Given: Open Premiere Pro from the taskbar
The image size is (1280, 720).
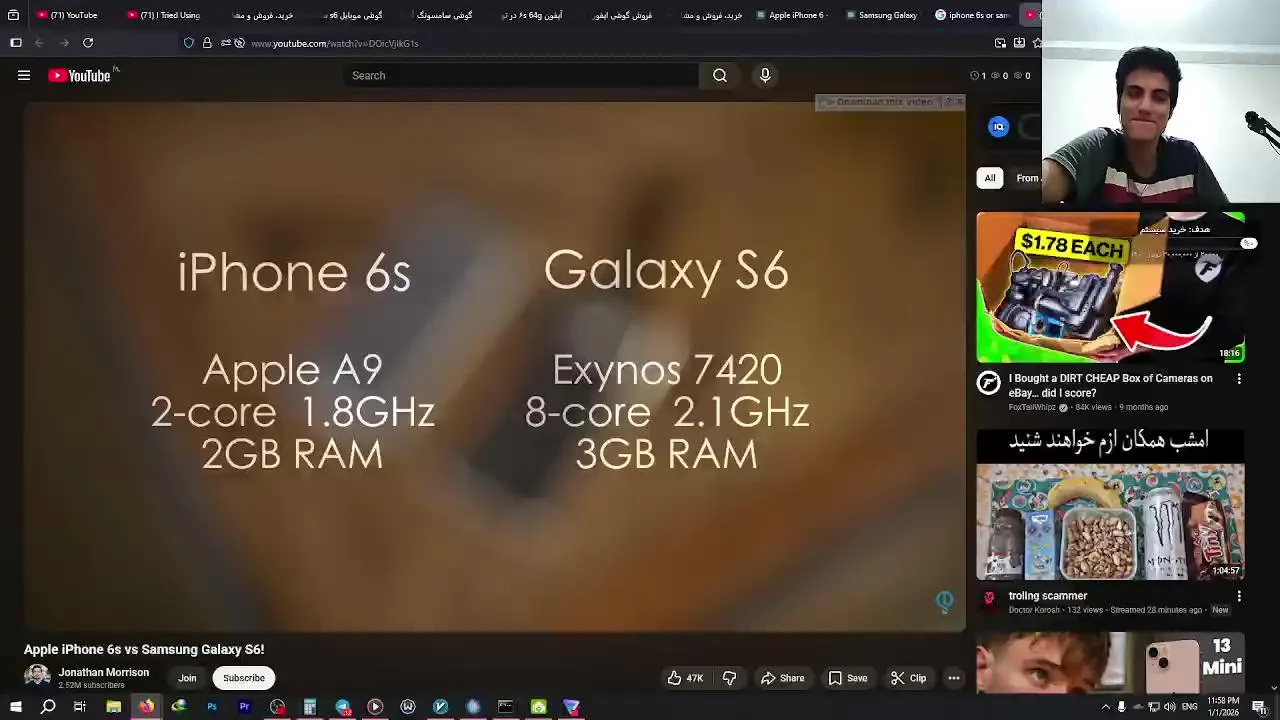Looking at the screenshot, I should (245, 707).
